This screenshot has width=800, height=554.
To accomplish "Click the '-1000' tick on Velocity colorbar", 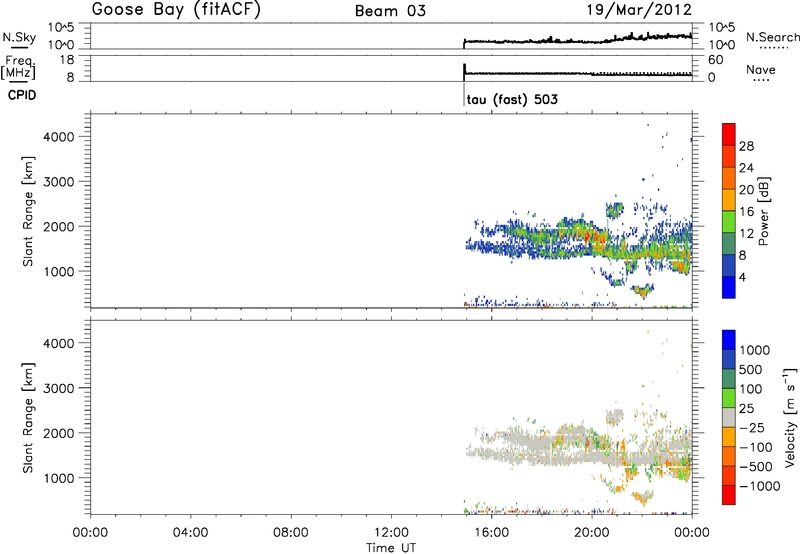I will point(760,486).
